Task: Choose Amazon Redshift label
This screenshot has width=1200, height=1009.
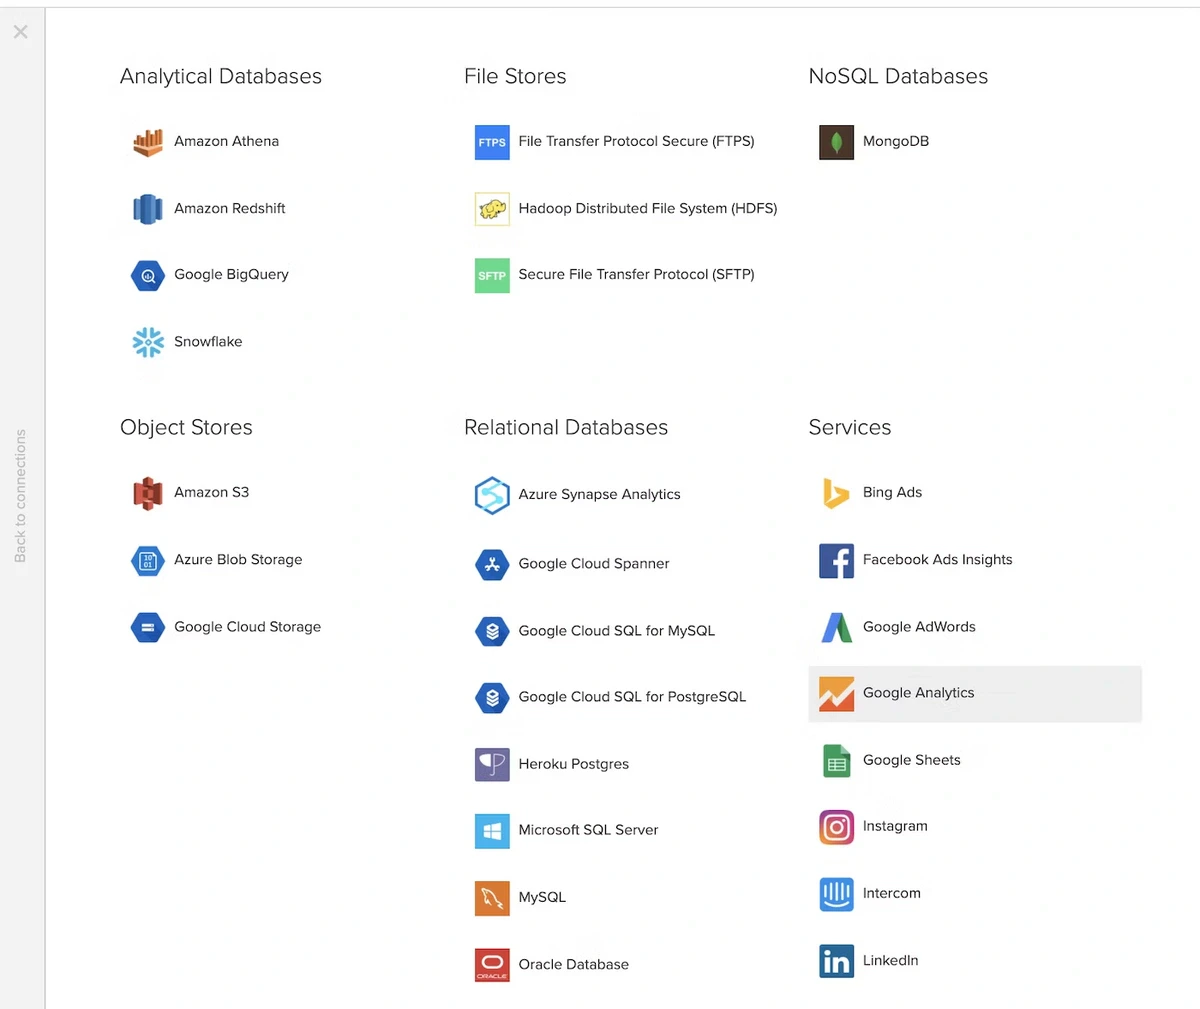Action: pos(230,208)
